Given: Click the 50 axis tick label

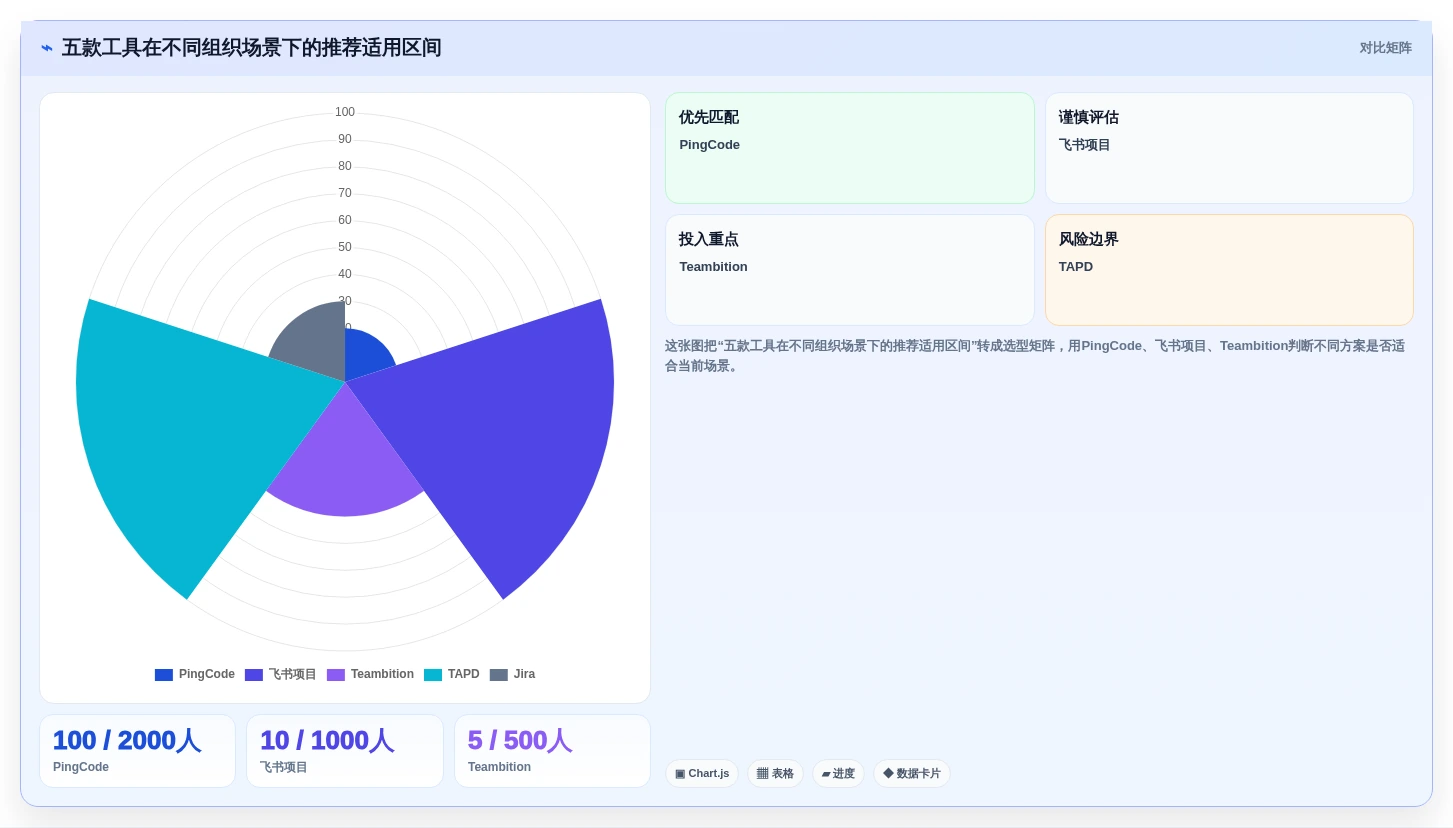Looking at the screenshot, I should [345, 247].
